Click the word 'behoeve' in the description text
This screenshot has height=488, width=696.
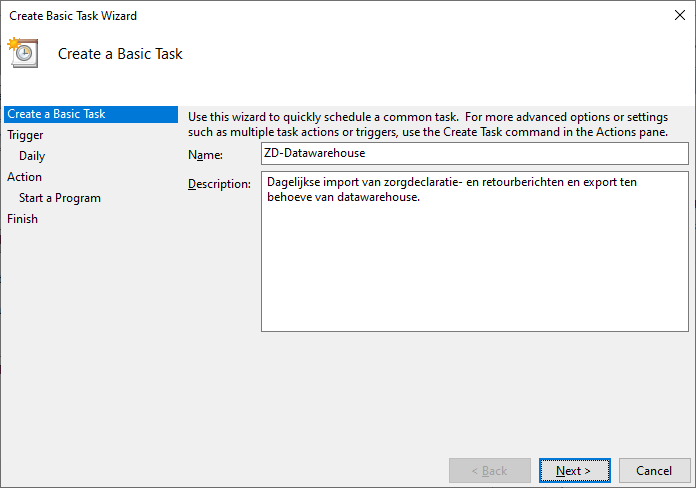coord(291,197)
